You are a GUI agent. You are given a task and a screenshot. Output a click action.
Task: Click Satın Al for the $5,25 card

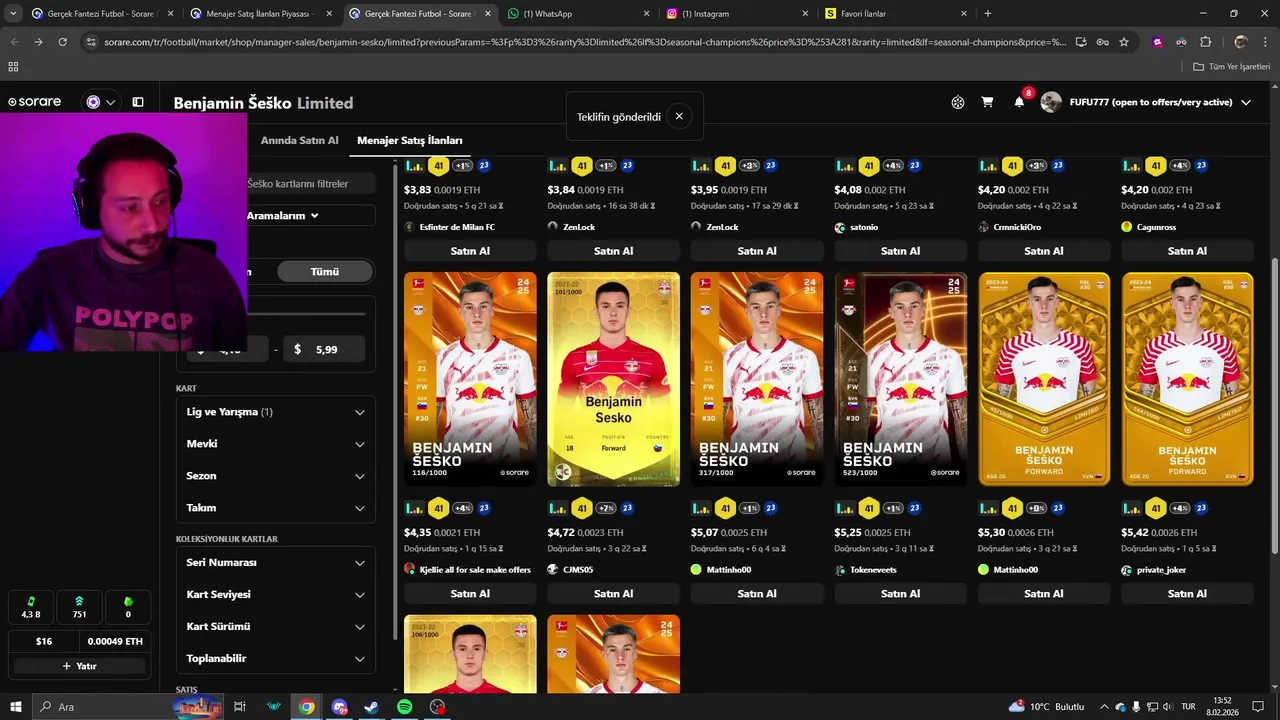point(900,593)
